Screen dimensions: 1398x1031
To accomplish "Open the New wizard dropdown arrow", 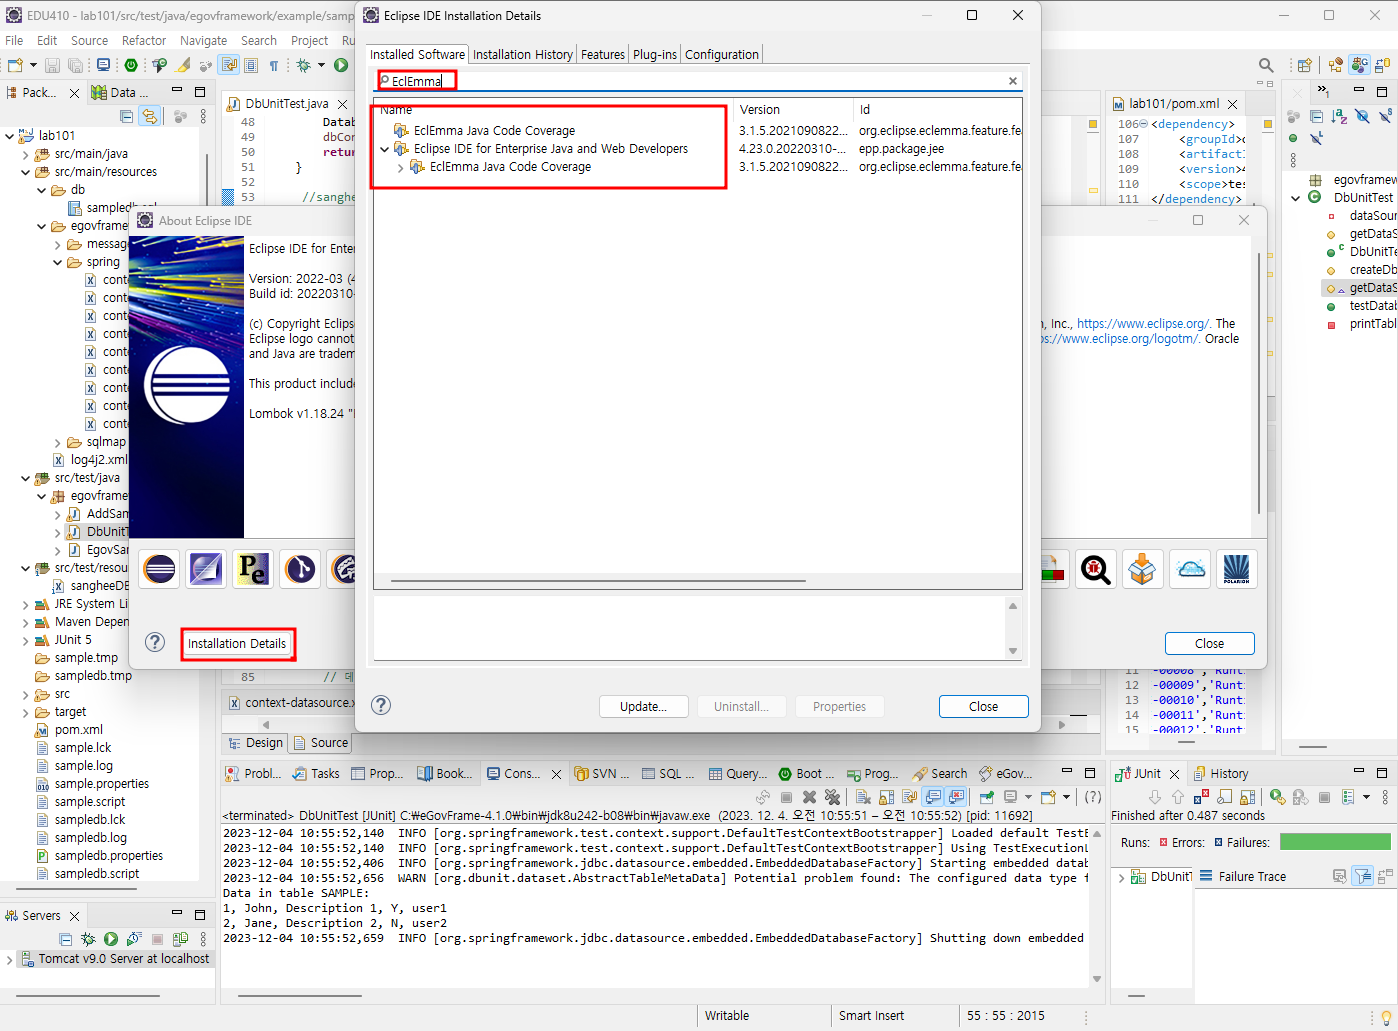I will point(33,65).
